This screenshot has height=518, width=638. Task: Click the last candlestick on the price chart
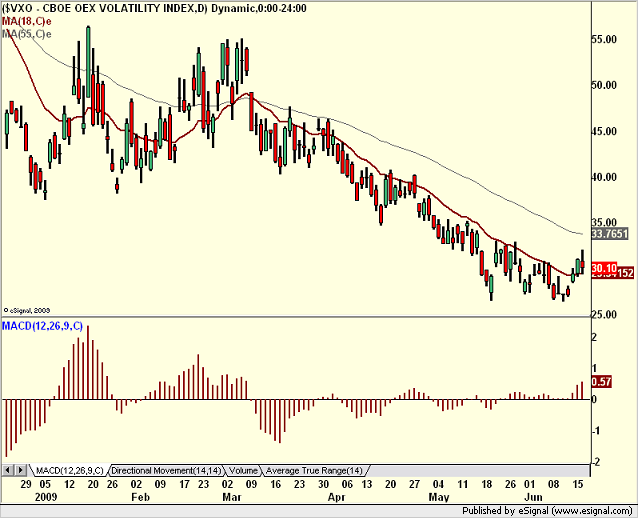pyautogui.click(x=583, y=262)
